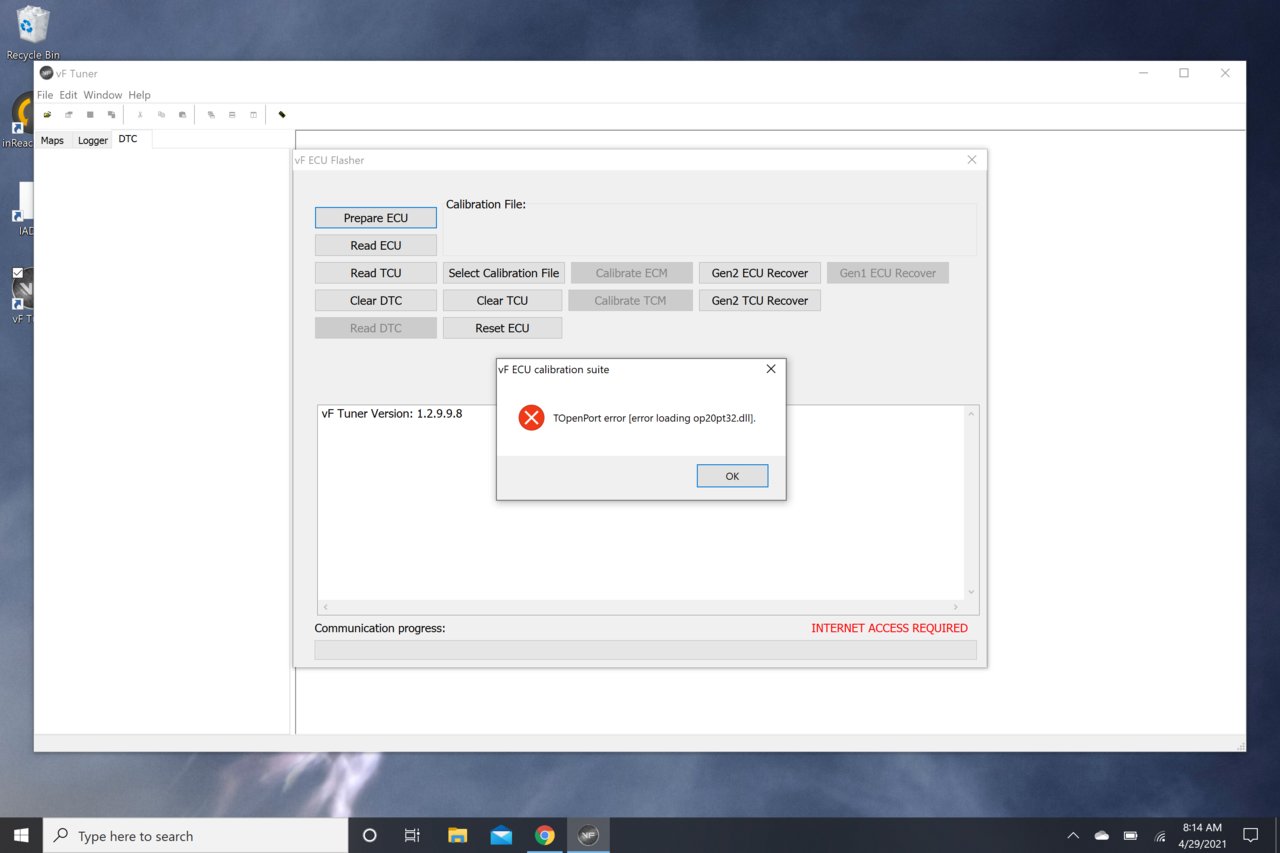
Task: Click the OneDrive cloud tray icon
Action: point(1102,835)
